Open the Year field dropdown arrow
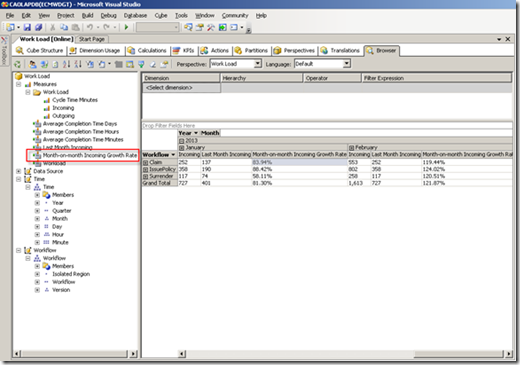Image resolution: width=520 pixels, height=365 pixels. point(196,133)
